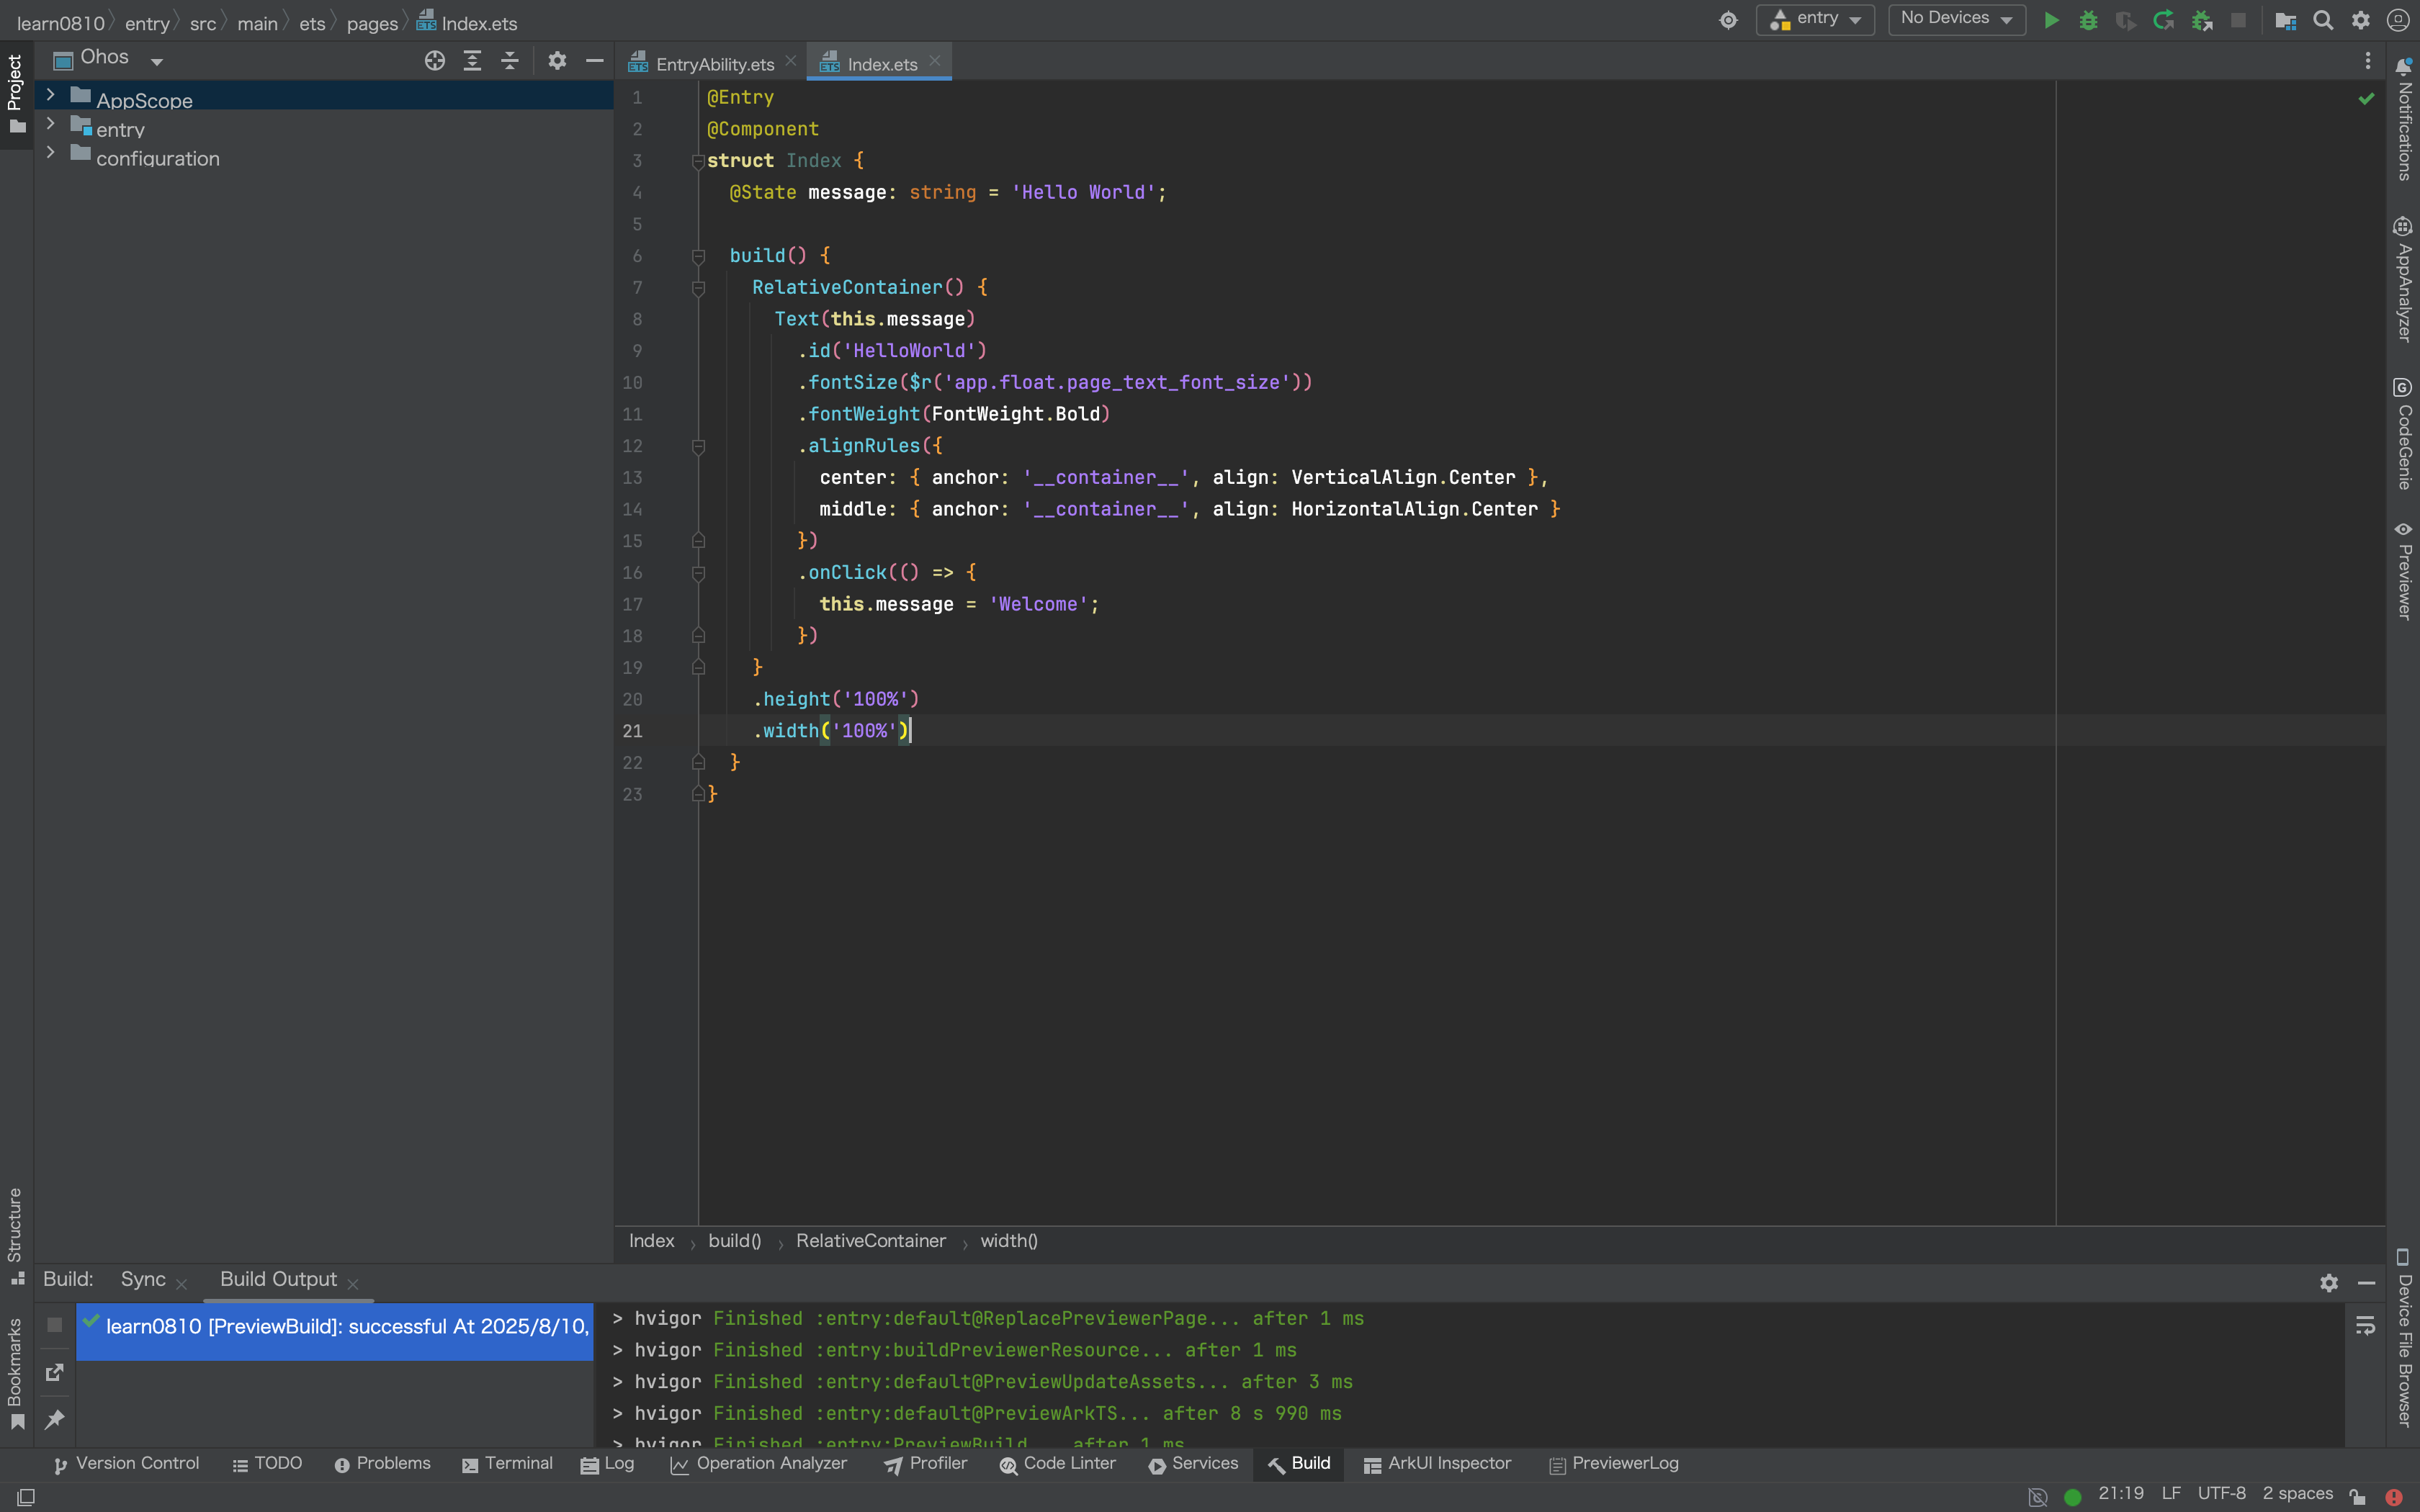Open the Notifications side panel

tap(2403, 119)
